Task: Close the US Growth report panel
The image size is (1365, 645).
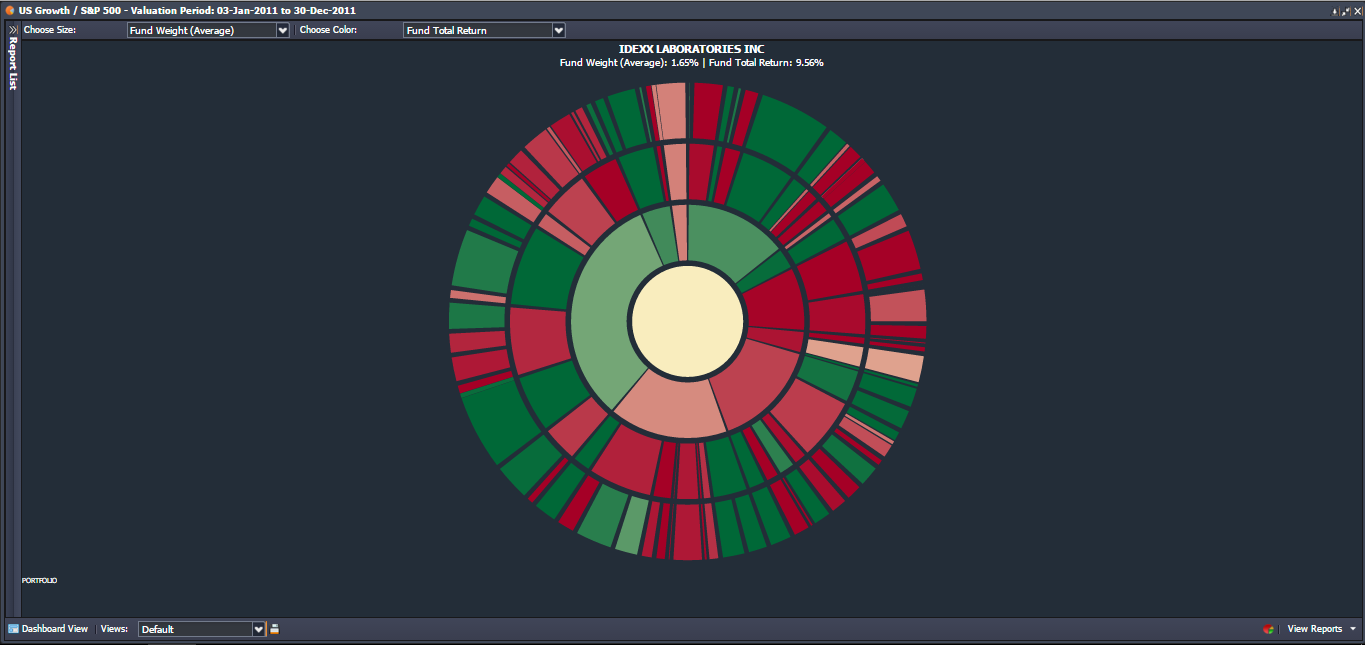Action: (1357, 11)
